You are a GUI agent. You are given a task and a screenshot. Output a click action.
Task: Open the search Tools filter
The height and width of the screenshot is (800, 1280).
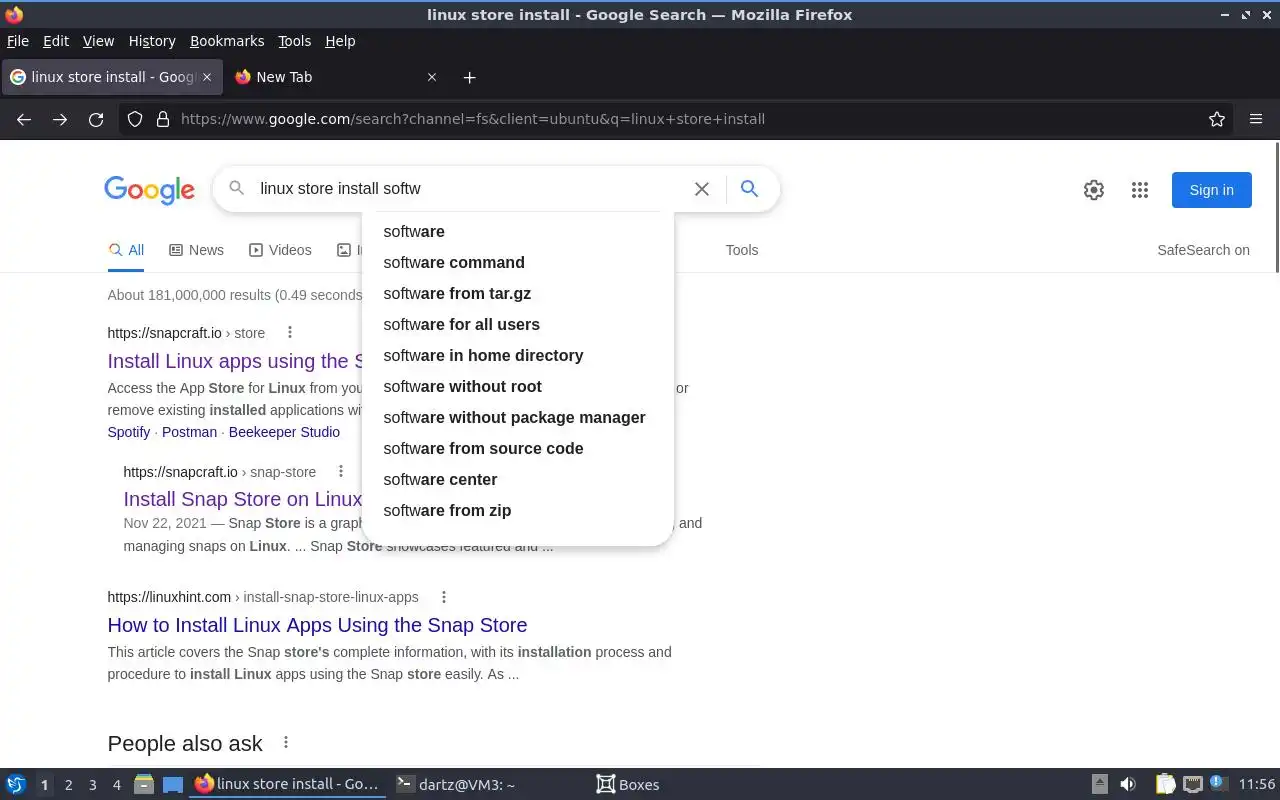tap(742, 250)
